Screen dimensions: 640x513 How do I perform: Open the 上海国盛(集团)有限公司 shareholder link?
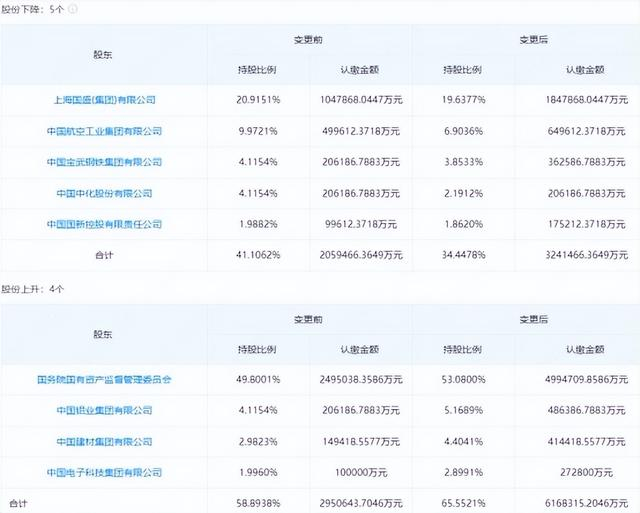pos(104,100)
